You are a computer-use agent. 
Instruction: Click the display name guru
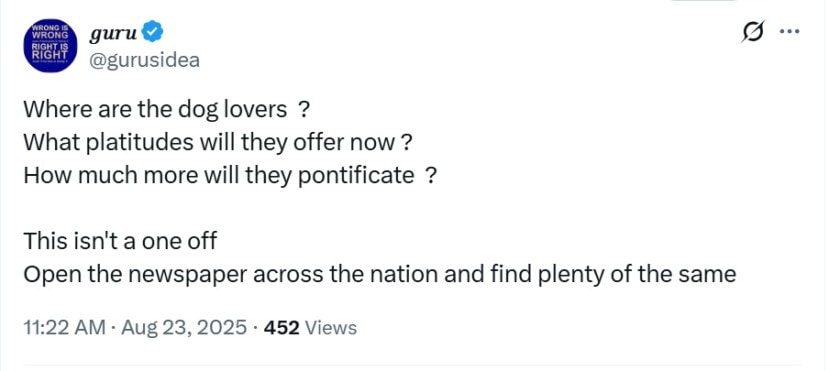(114, 34)
